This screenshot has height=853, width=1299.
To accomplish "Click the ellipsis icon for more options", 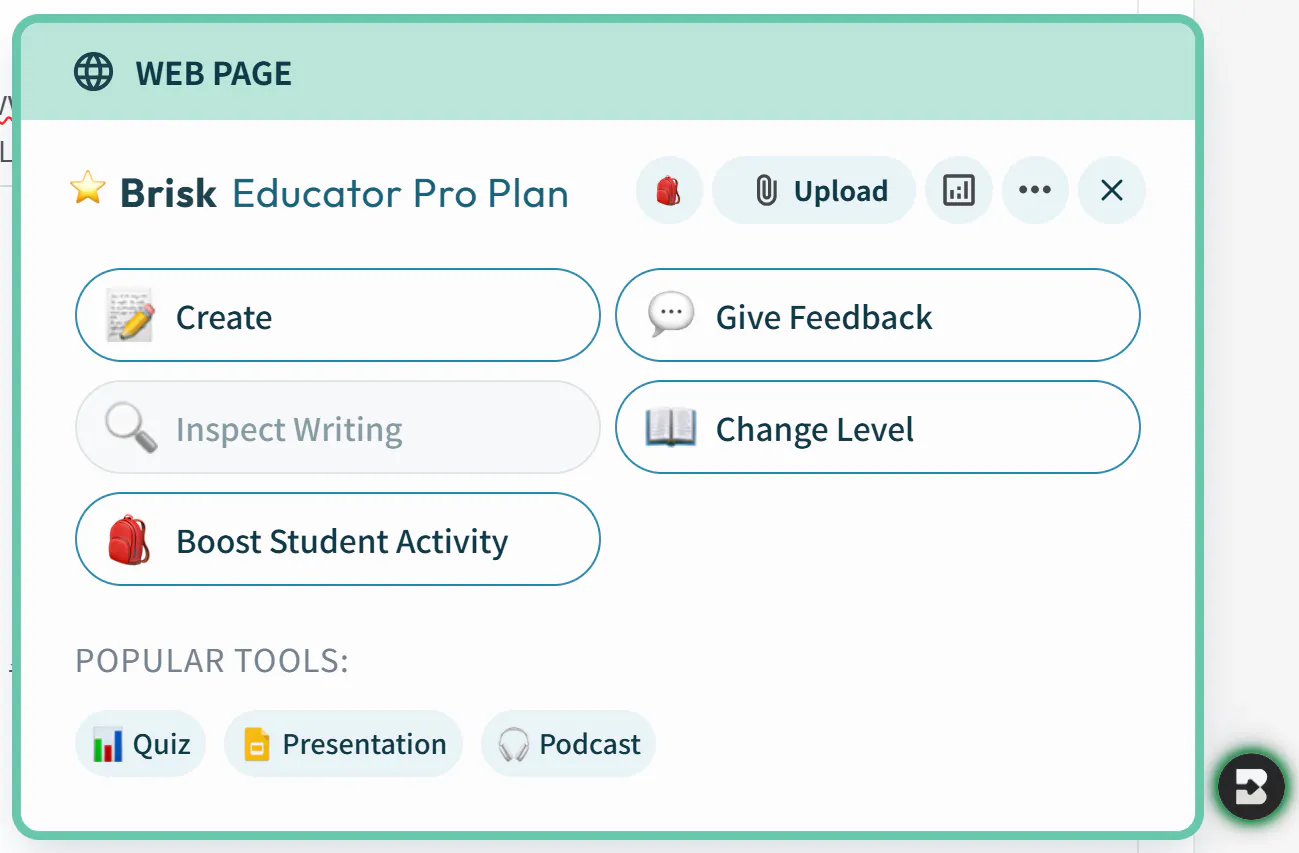I will coord(1035,190).
